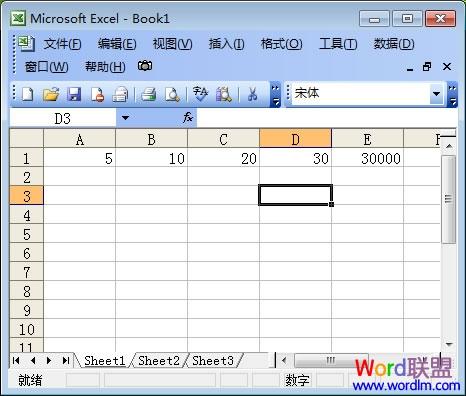Open the Name Box dropdown arrow
Viewport: 466px width, 396px height.
click(125, 118)
